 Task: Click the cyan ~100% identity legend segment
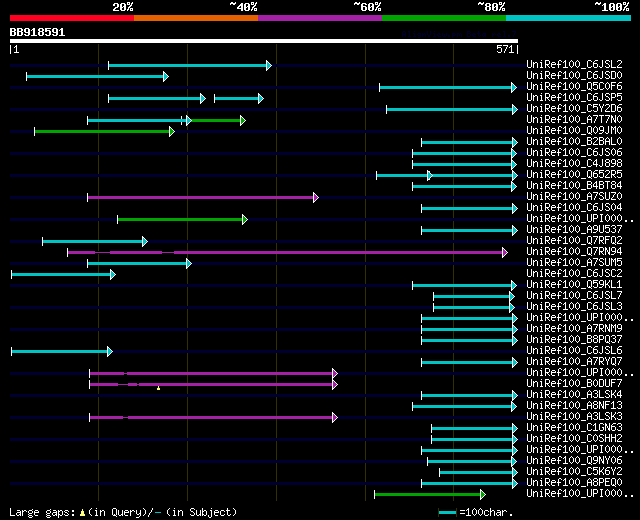click(569, 18)
